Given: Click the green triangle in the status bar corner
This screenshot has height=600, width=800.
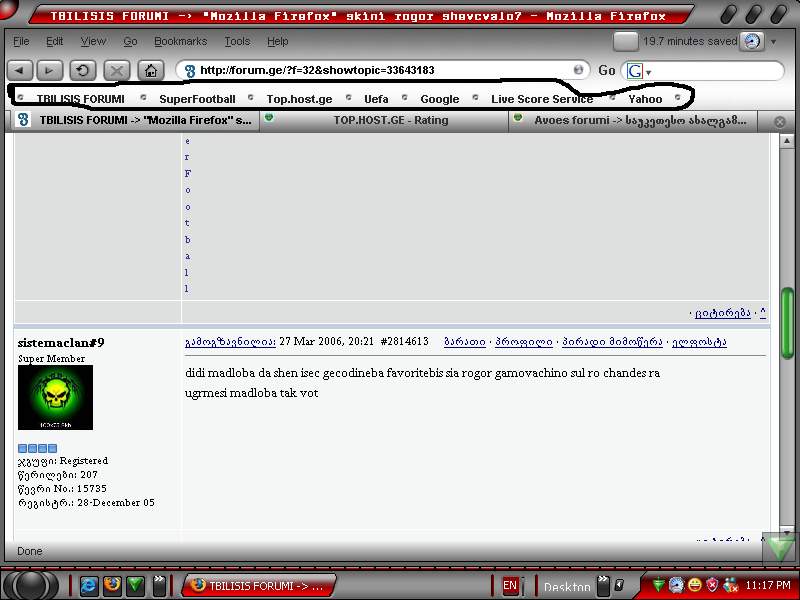Looking at the screenshot, I should tap(780, 548).
